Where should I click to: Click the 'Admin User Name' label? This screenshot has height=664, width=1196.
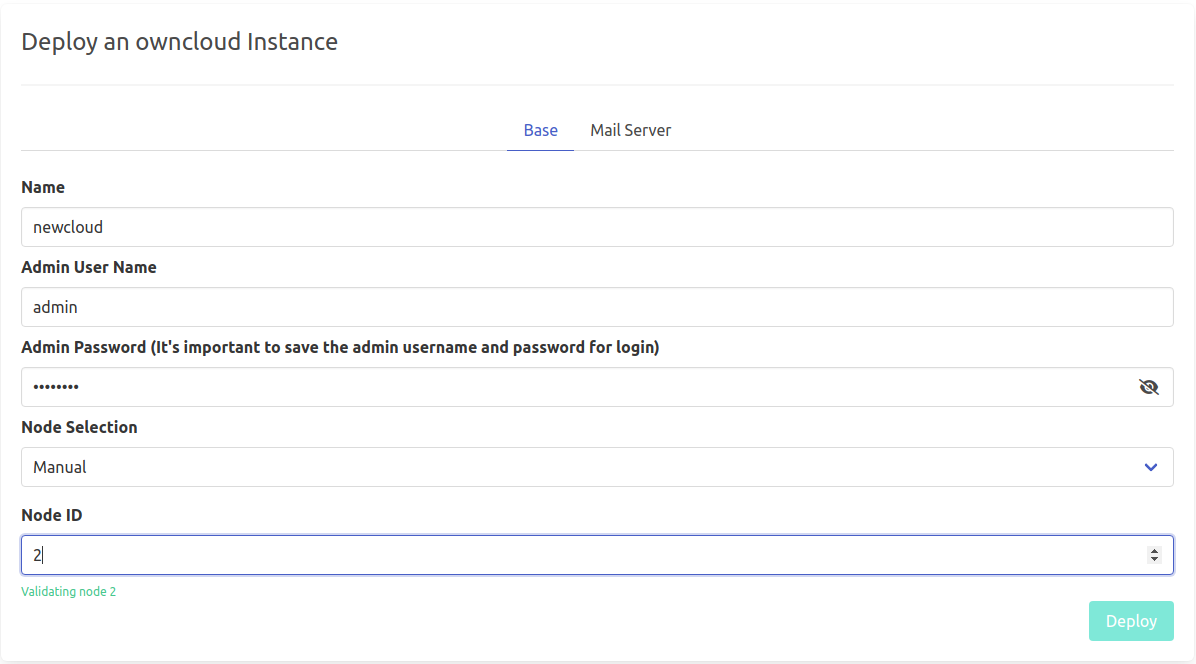[x=89, y=267]
